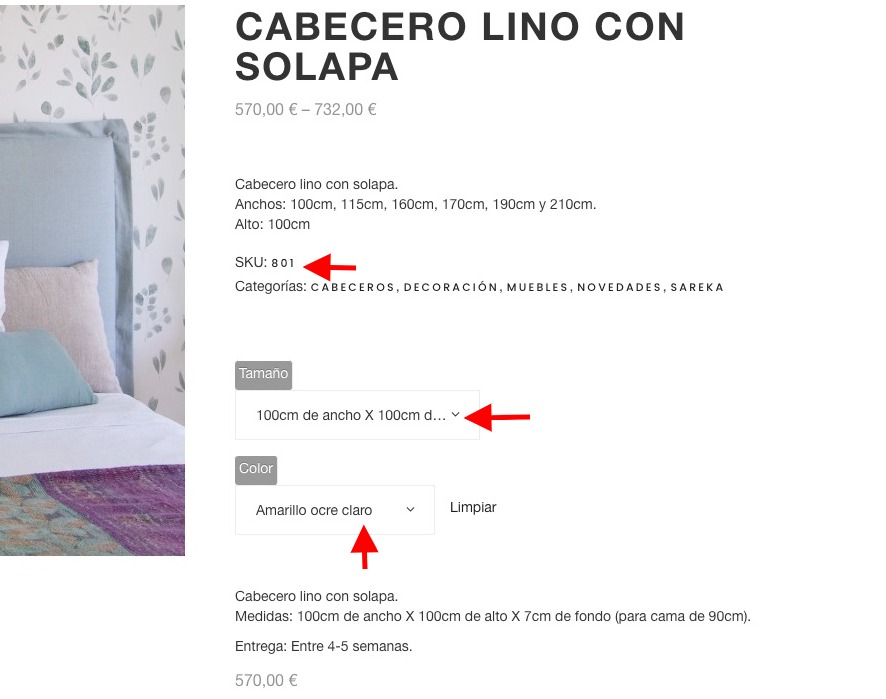Click the headboard product image
This screenshot has height=699, width=886.
[x=92, y=280]
